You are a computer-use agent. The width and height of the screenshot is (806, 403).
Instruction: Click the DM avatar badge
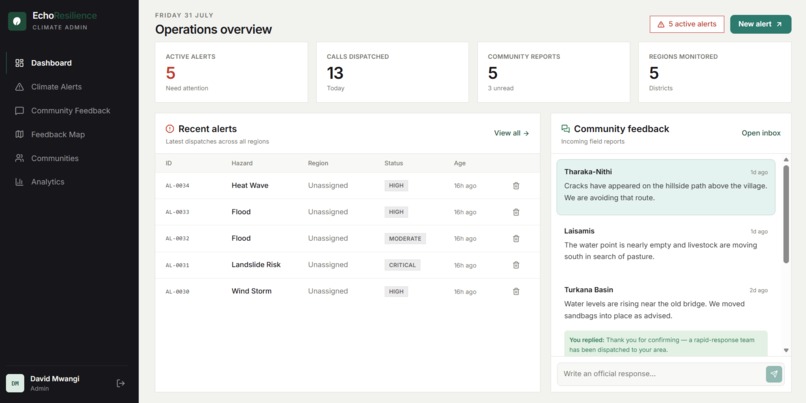(15, 383)
